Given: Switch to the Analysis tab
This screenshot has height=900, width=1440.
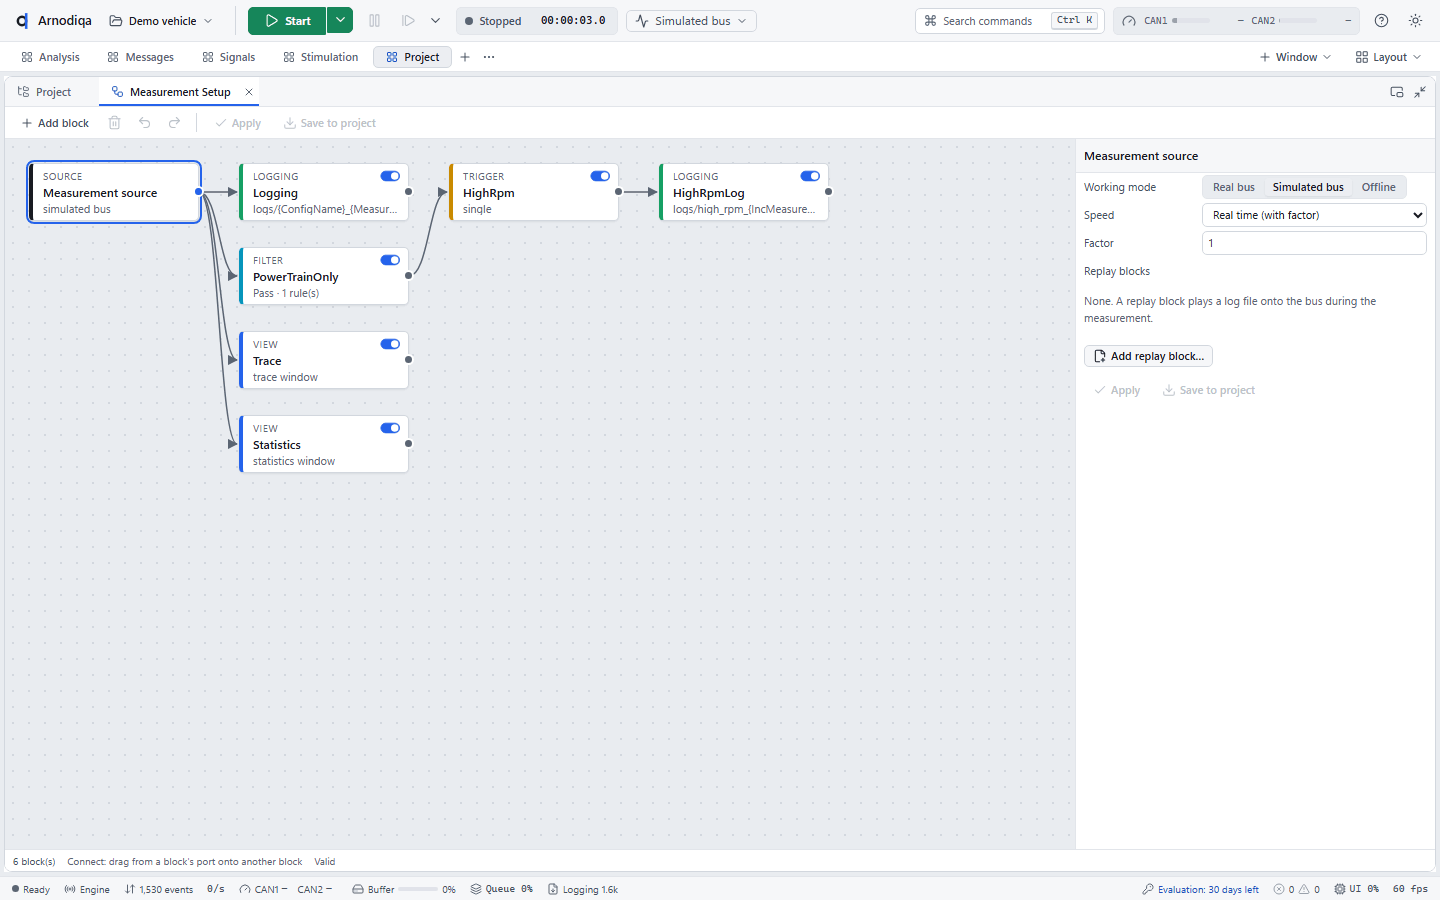Looking at the screenshot, I should coord(50,57).
